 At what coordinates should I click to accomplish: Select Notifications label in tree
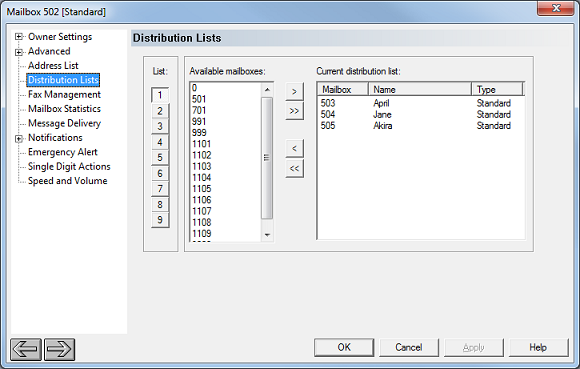[55, 138]
